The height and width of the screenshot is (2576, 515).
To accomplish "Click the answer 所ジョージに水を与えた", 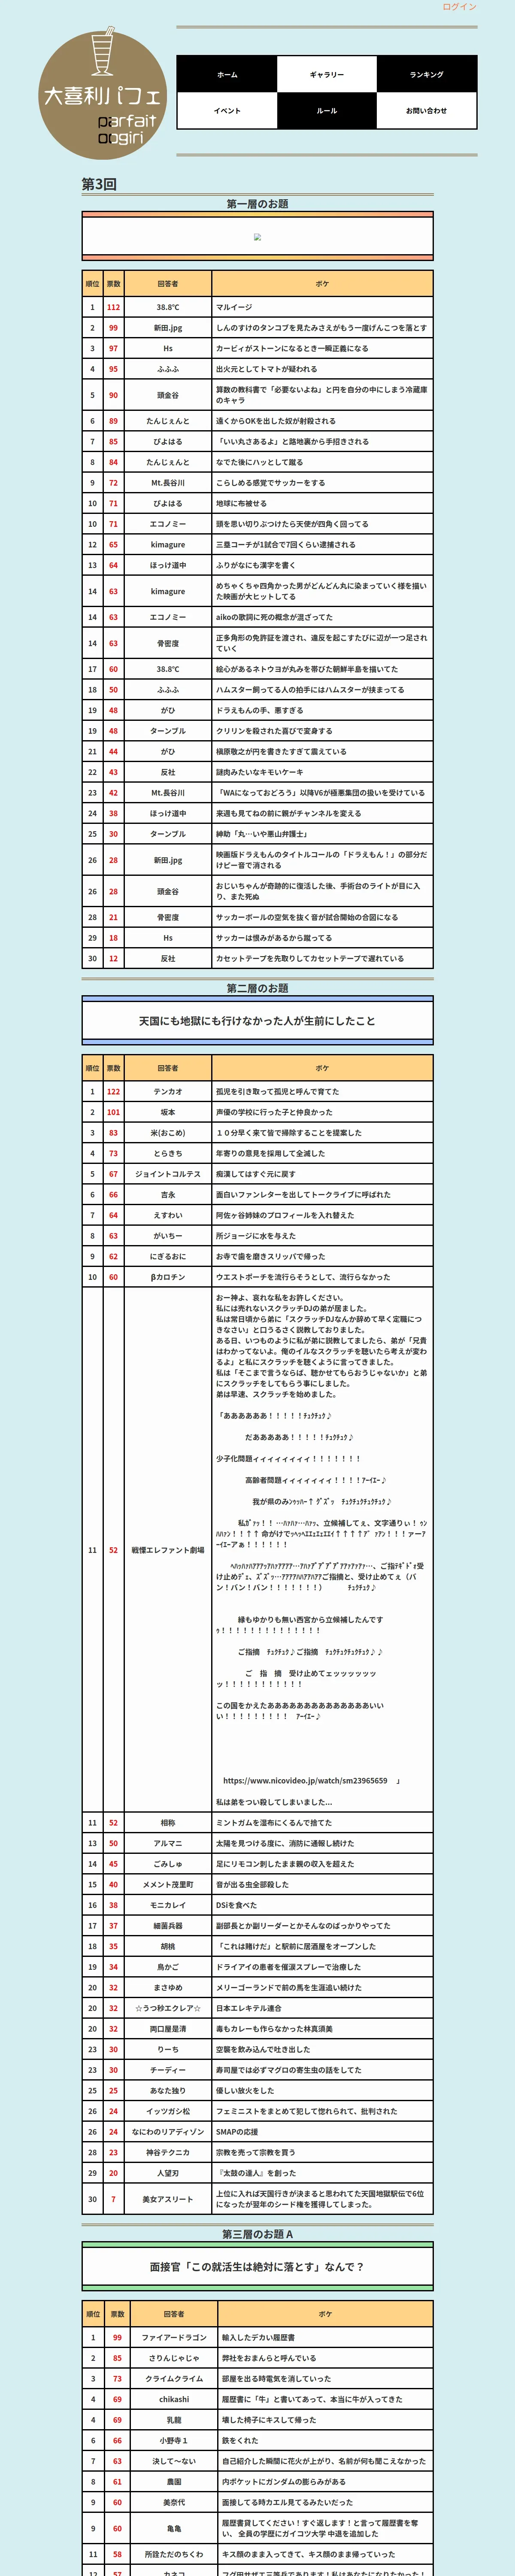I will (x=256, y=1236).
